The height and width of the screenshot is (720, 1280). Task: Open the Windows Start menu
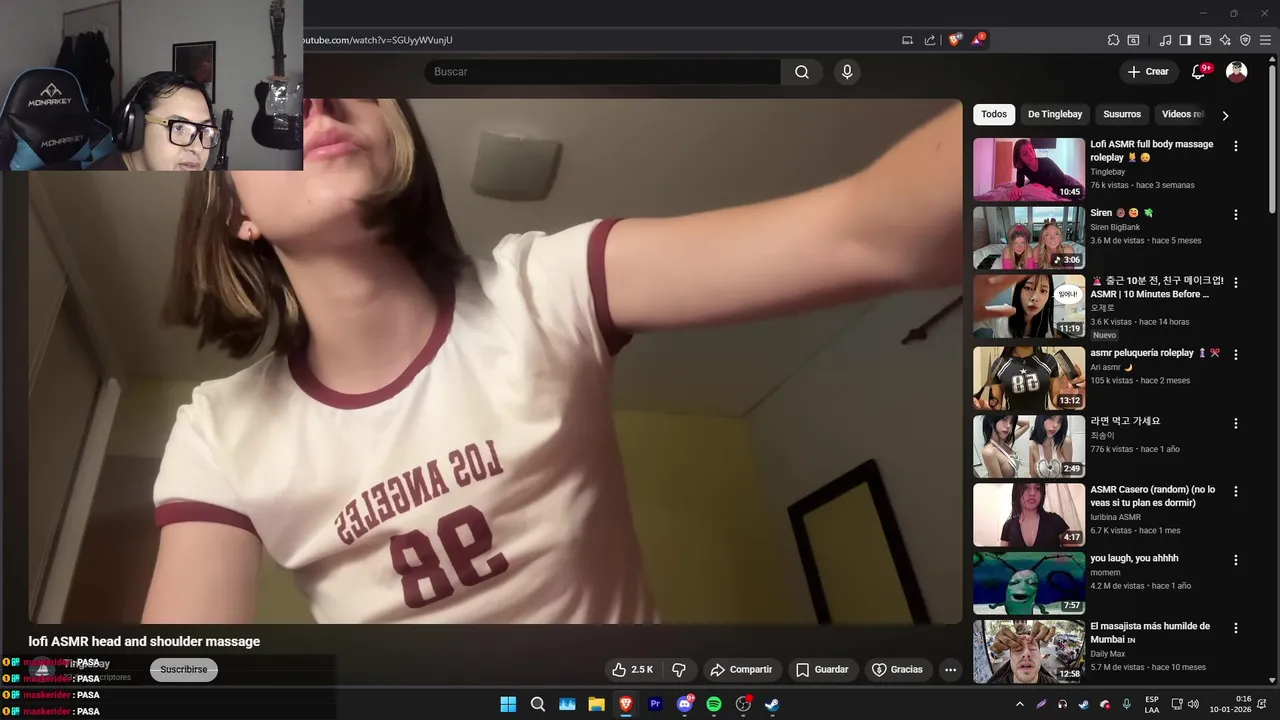pos(508,704)
